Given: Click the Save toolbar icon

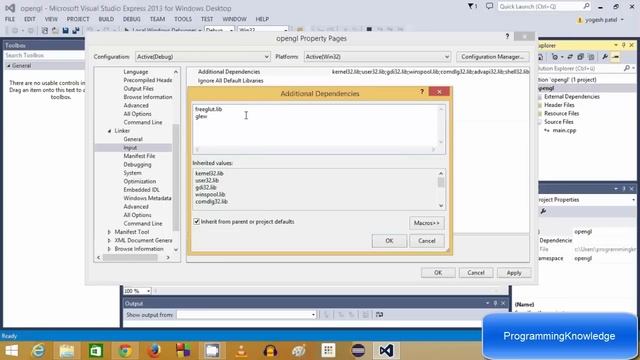Looking at the screenshot, I should [65, 31].
